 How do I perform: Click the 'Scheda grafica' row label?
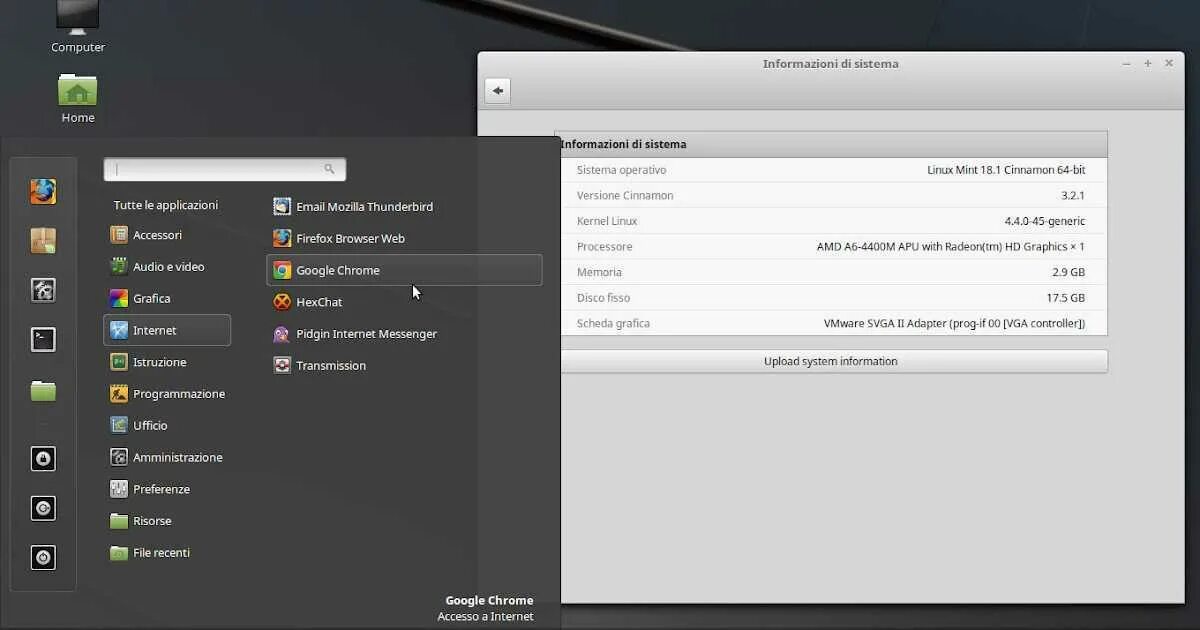coord(613,324)
